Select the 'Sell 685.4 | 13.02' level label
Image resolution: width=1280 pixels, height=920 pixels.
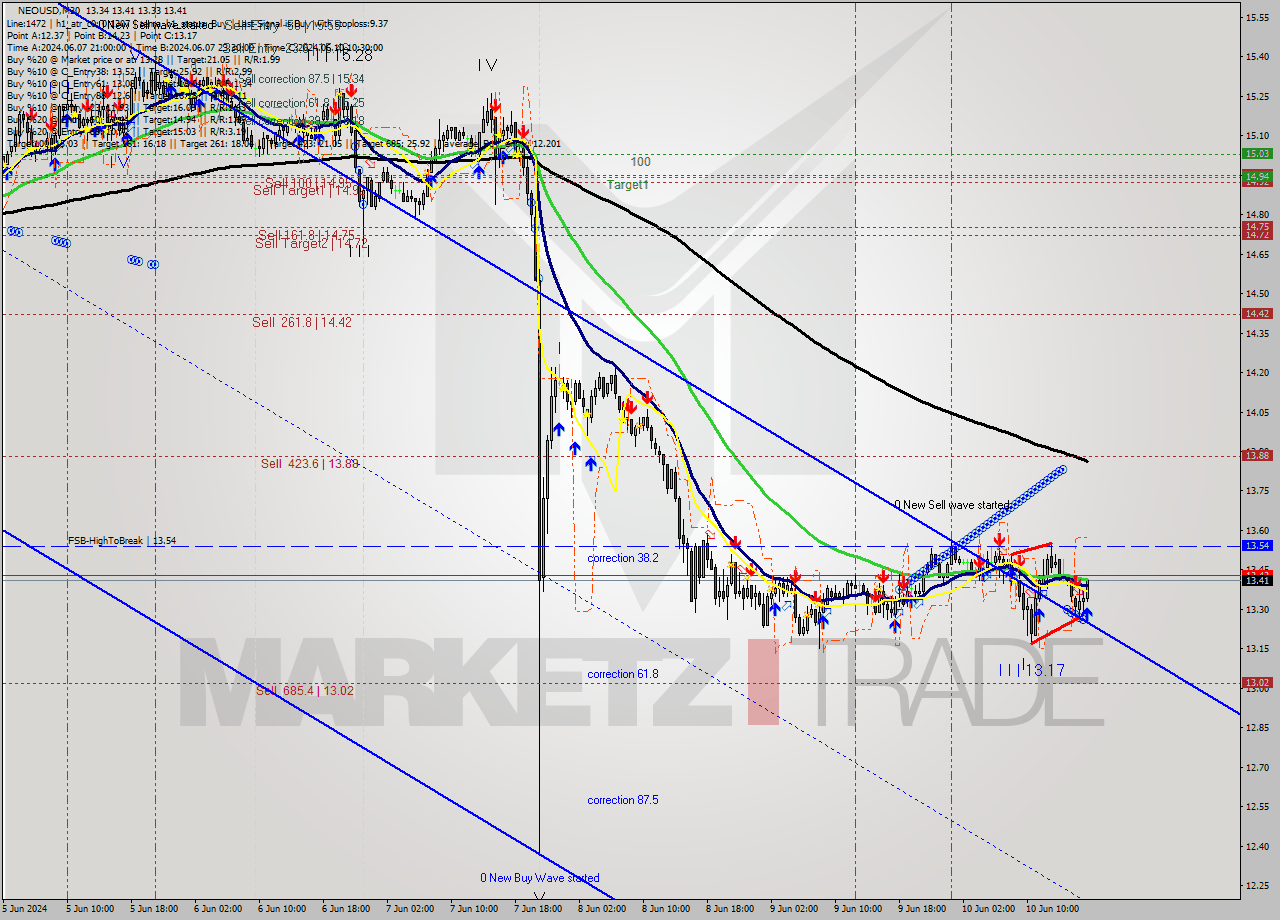(x=305, y=690)
